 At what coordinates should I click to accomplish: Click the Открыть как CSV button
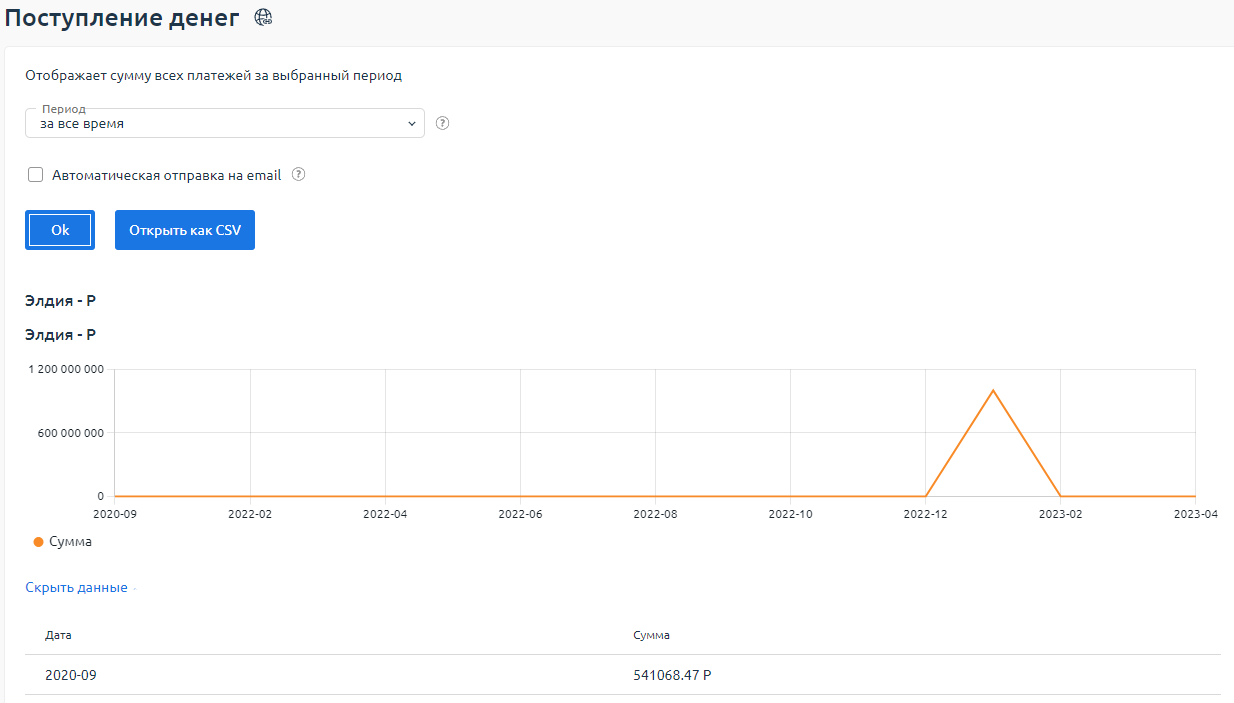pyautogui.click(x=184, y=230)
